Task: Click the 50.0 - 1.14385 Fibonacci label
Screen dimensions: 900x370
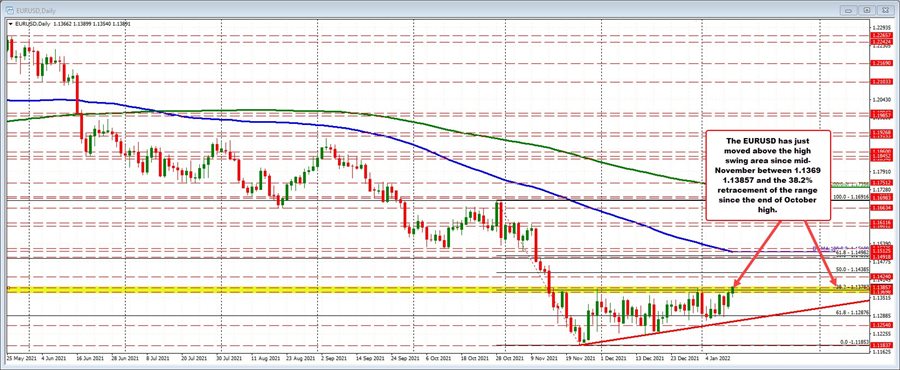Action: tap(852, 268)
